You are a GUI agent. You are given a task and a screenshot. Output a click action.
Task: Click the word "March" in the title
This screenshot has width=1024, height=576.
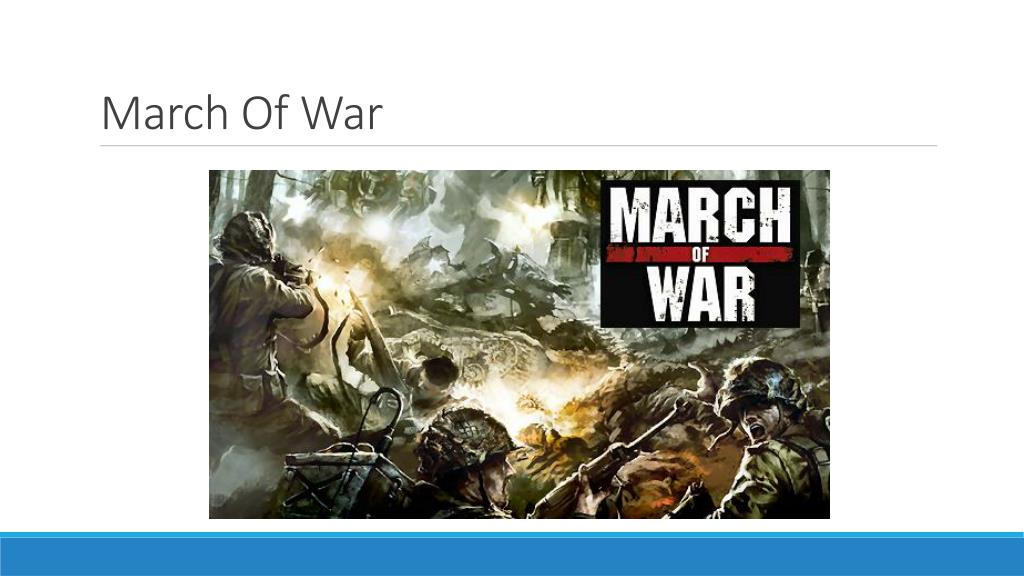[165, 113]
